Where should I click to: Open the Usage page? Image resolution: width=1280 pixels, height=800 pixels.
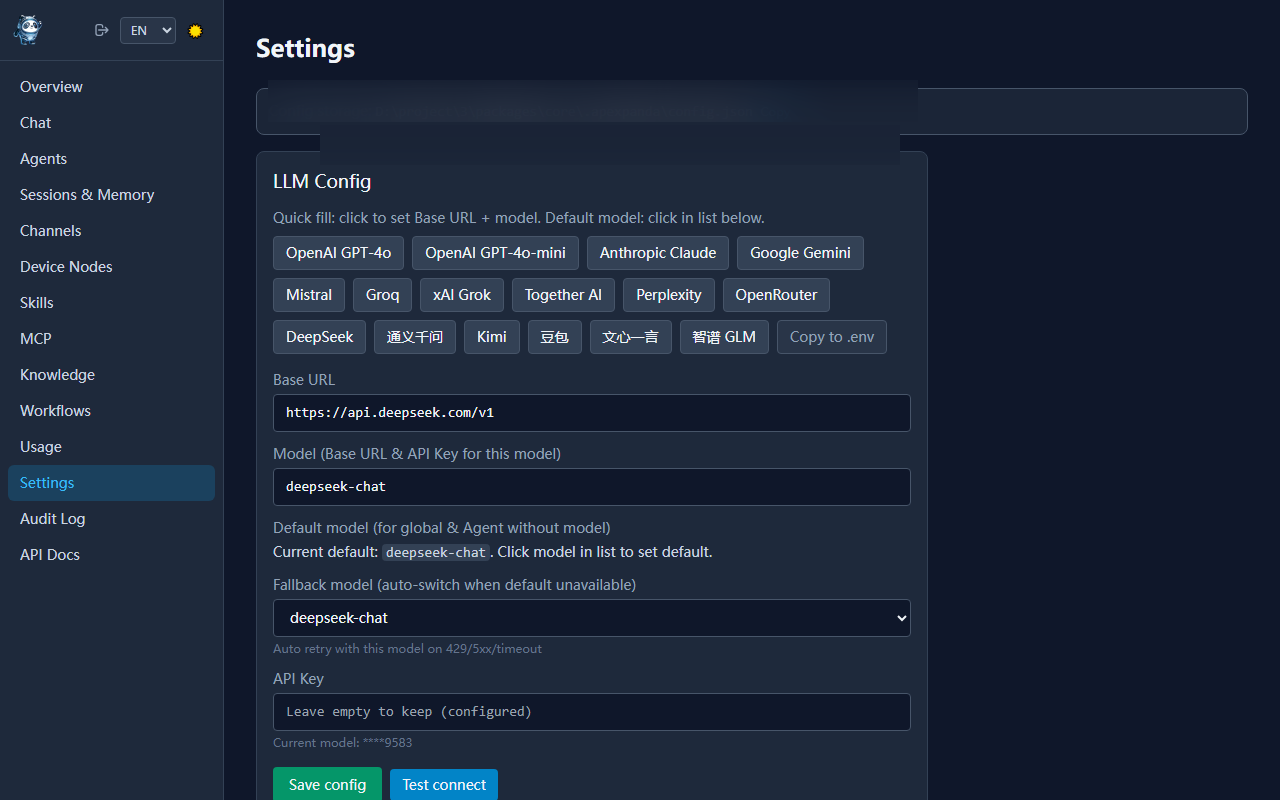111,447
